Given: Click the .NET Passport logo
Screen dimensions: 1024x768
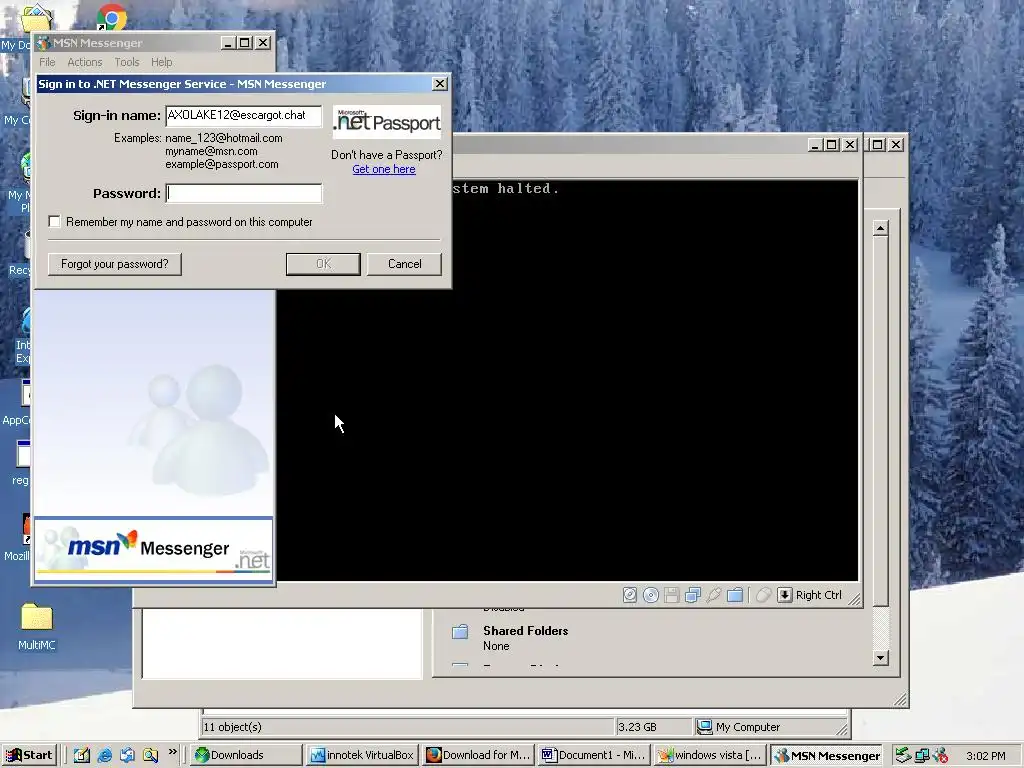Looking at the screenshot, I should [x=387, y=121].
